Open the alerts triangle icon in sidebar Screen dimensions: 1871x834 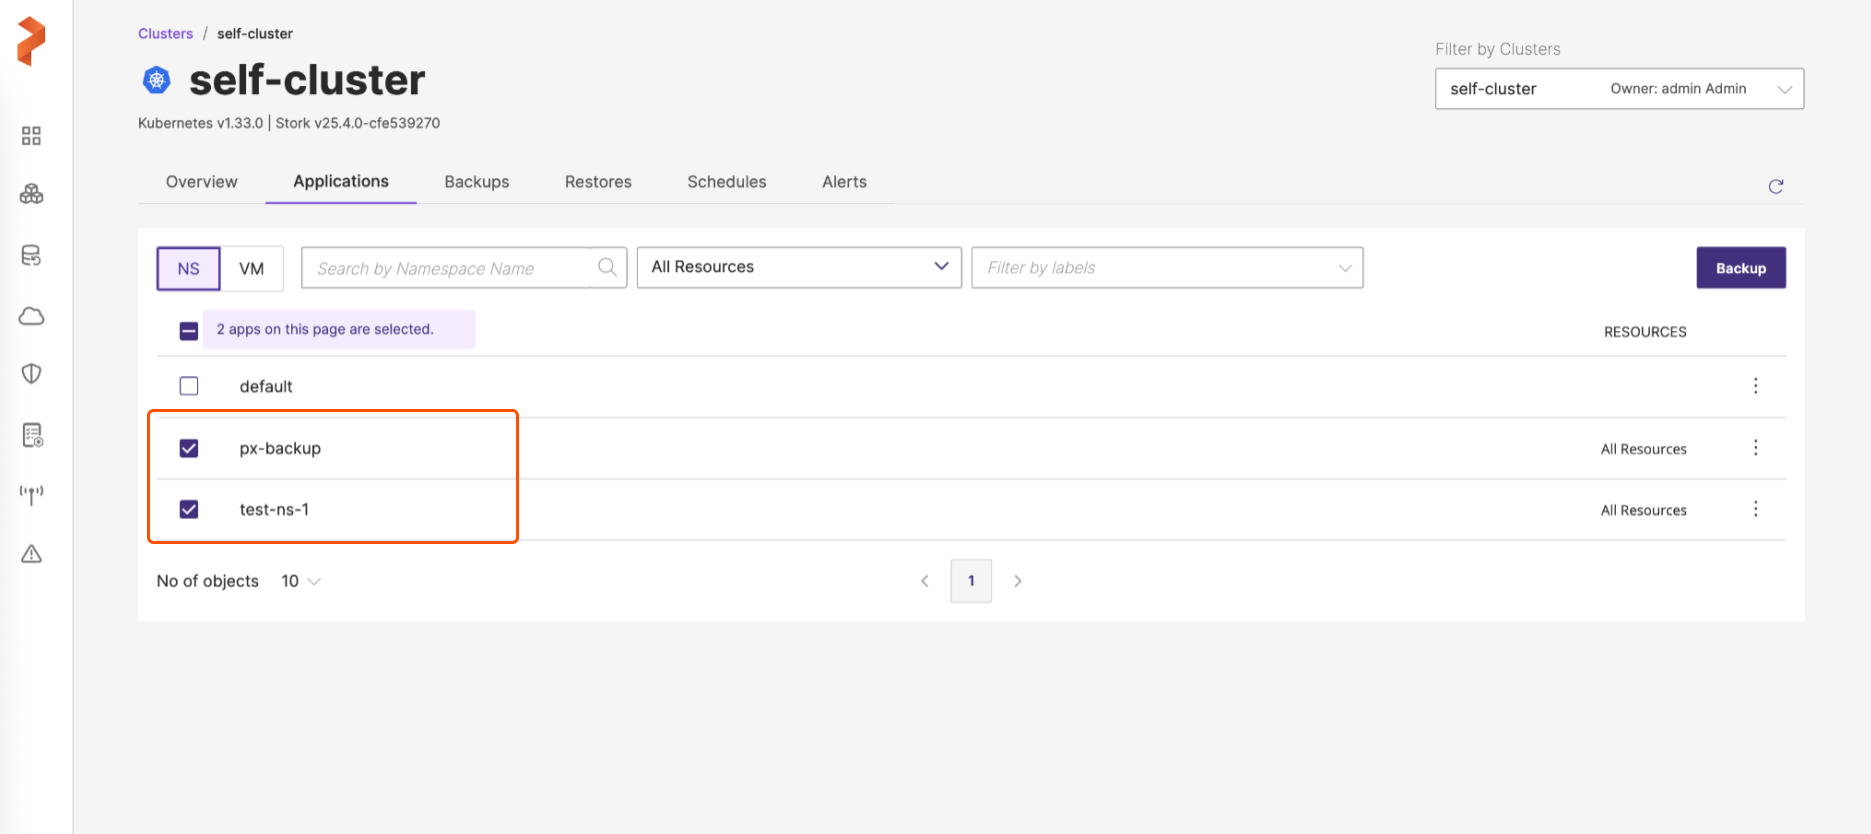[x=31, y=554]
